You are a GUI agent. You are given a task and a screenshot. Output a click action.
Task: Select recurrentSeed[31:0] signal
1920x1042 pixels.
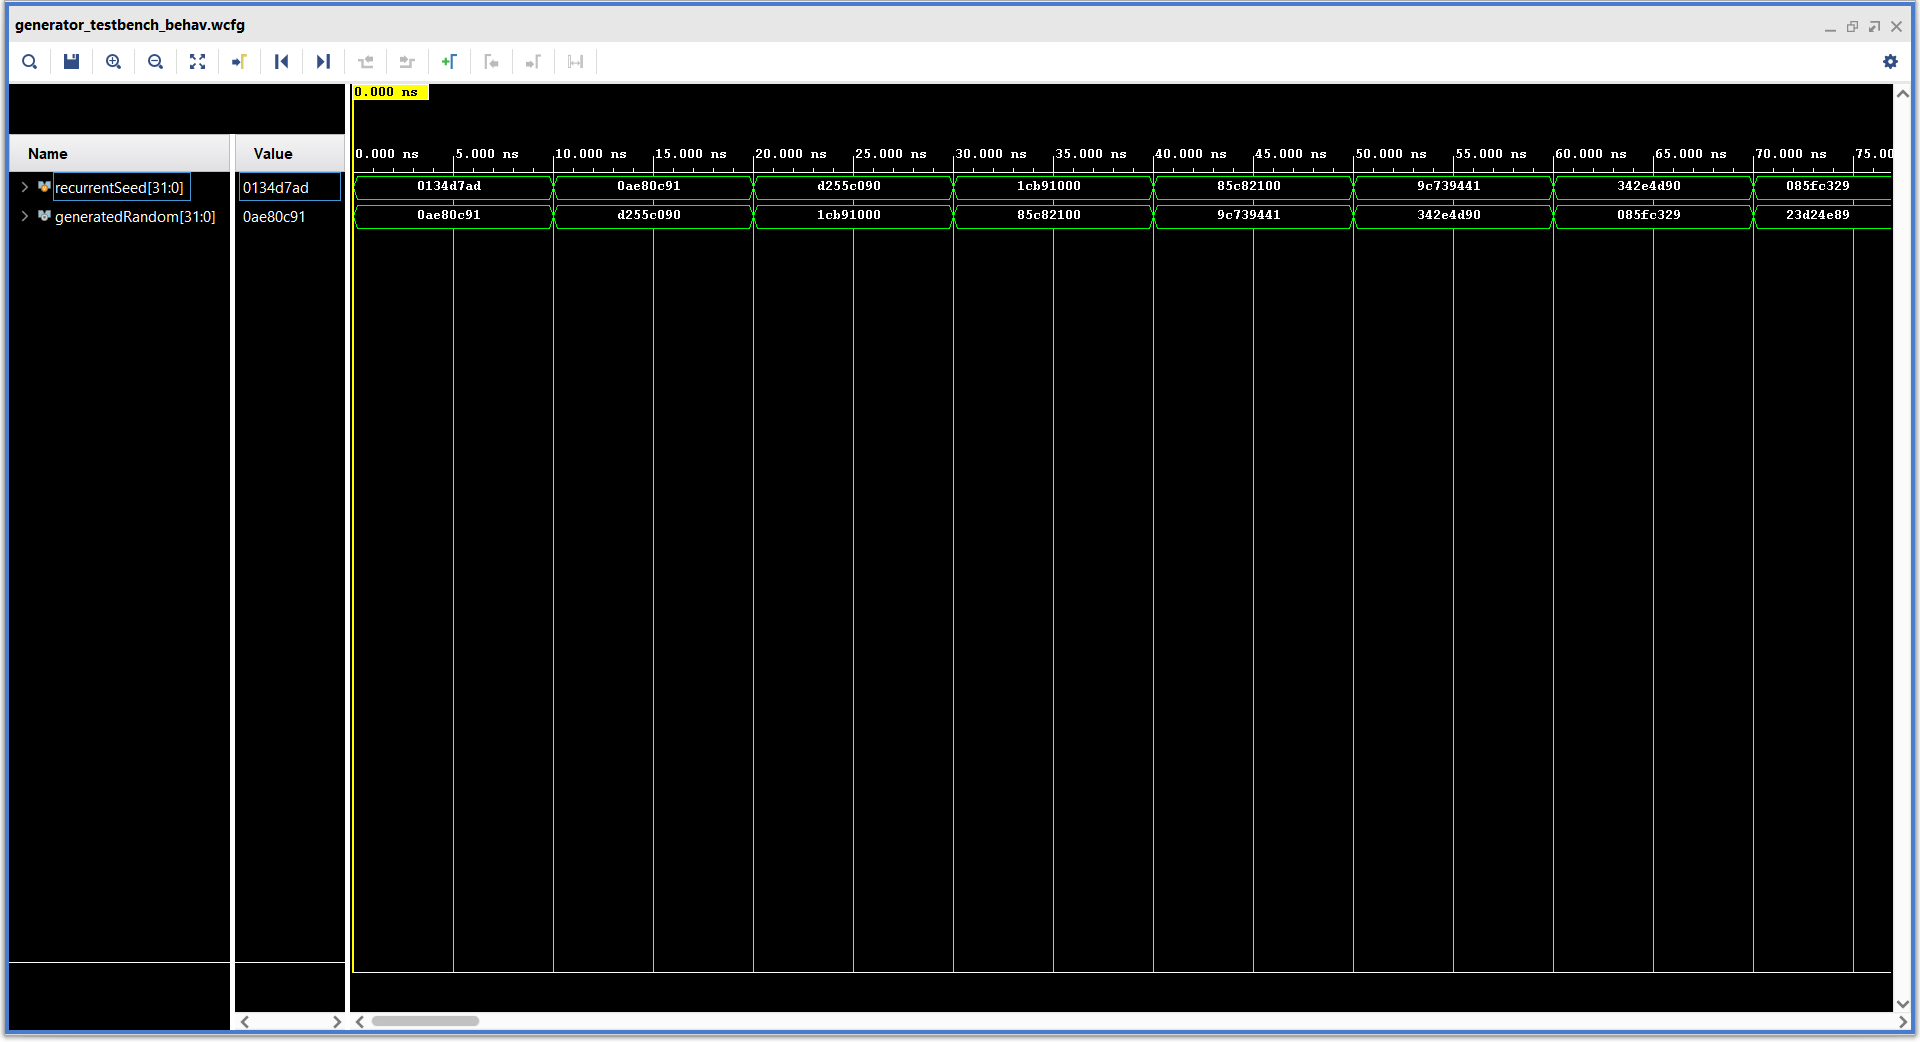[119, 187]
